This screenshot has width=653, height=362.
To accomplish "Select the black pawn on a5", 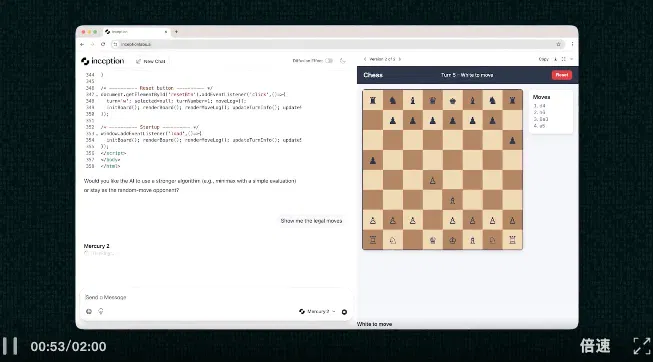I will [x=373, y=160].
